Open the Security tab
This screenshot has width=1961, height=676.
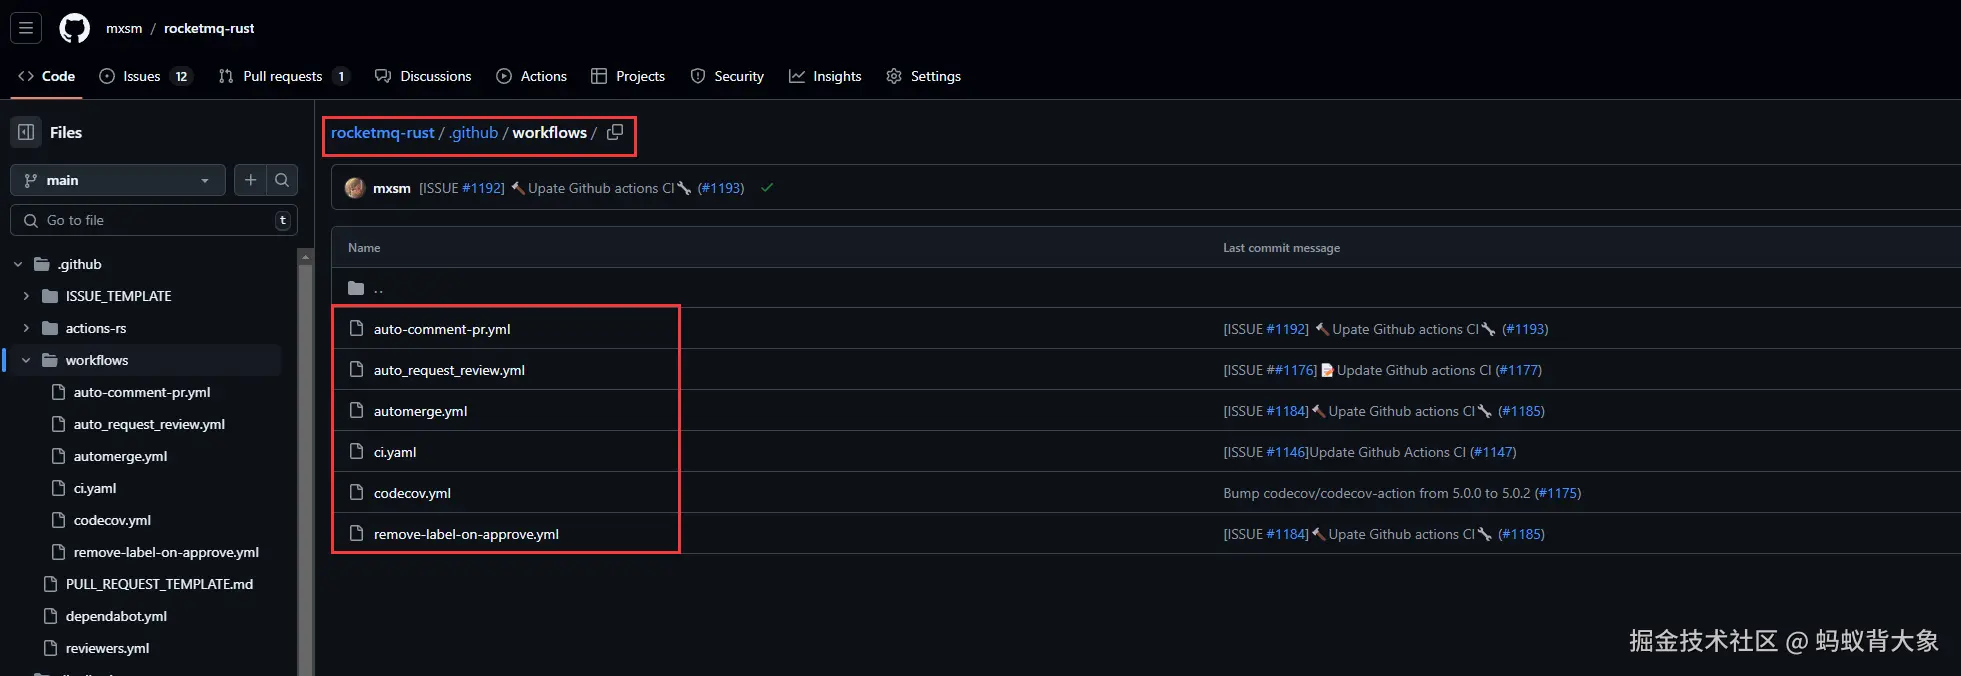[727, 76]
